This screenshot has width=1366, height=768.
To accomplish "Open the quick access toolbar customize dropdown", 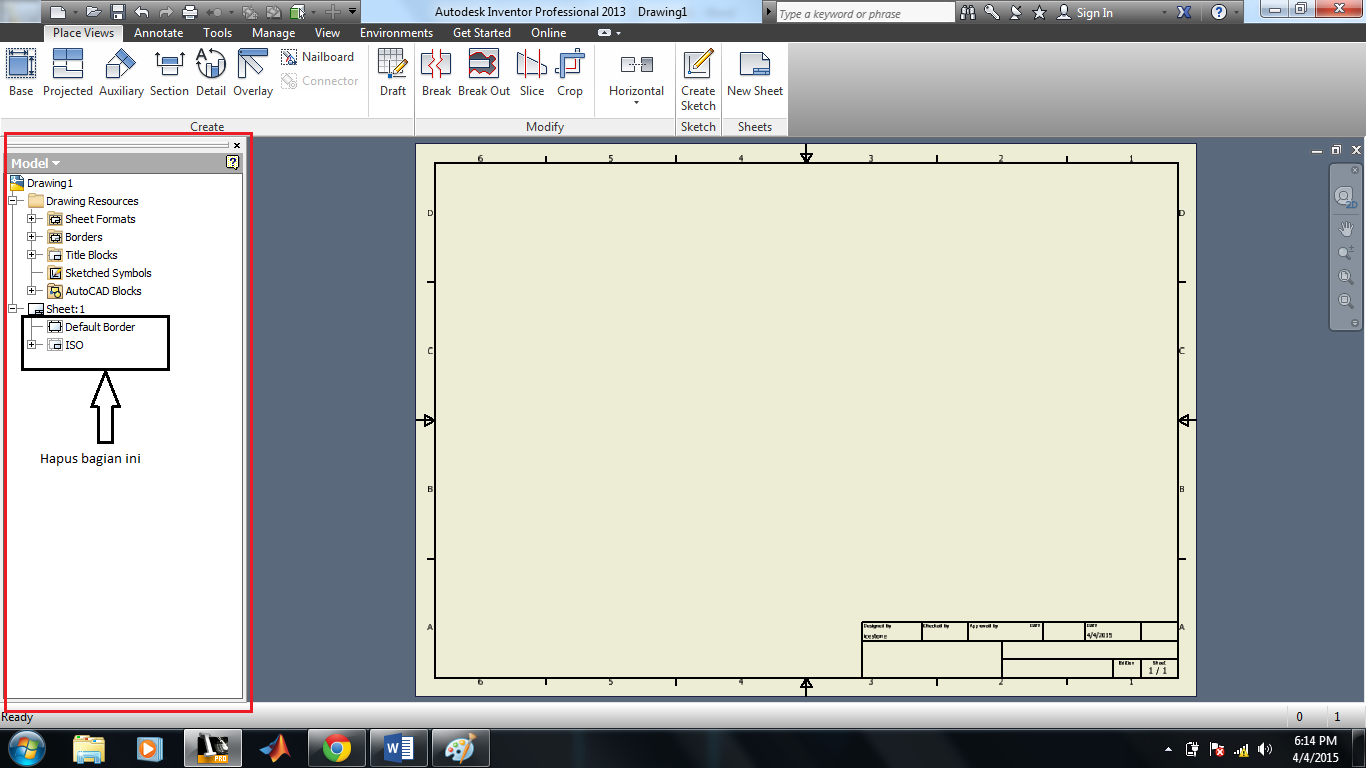I will pos(353,12).
